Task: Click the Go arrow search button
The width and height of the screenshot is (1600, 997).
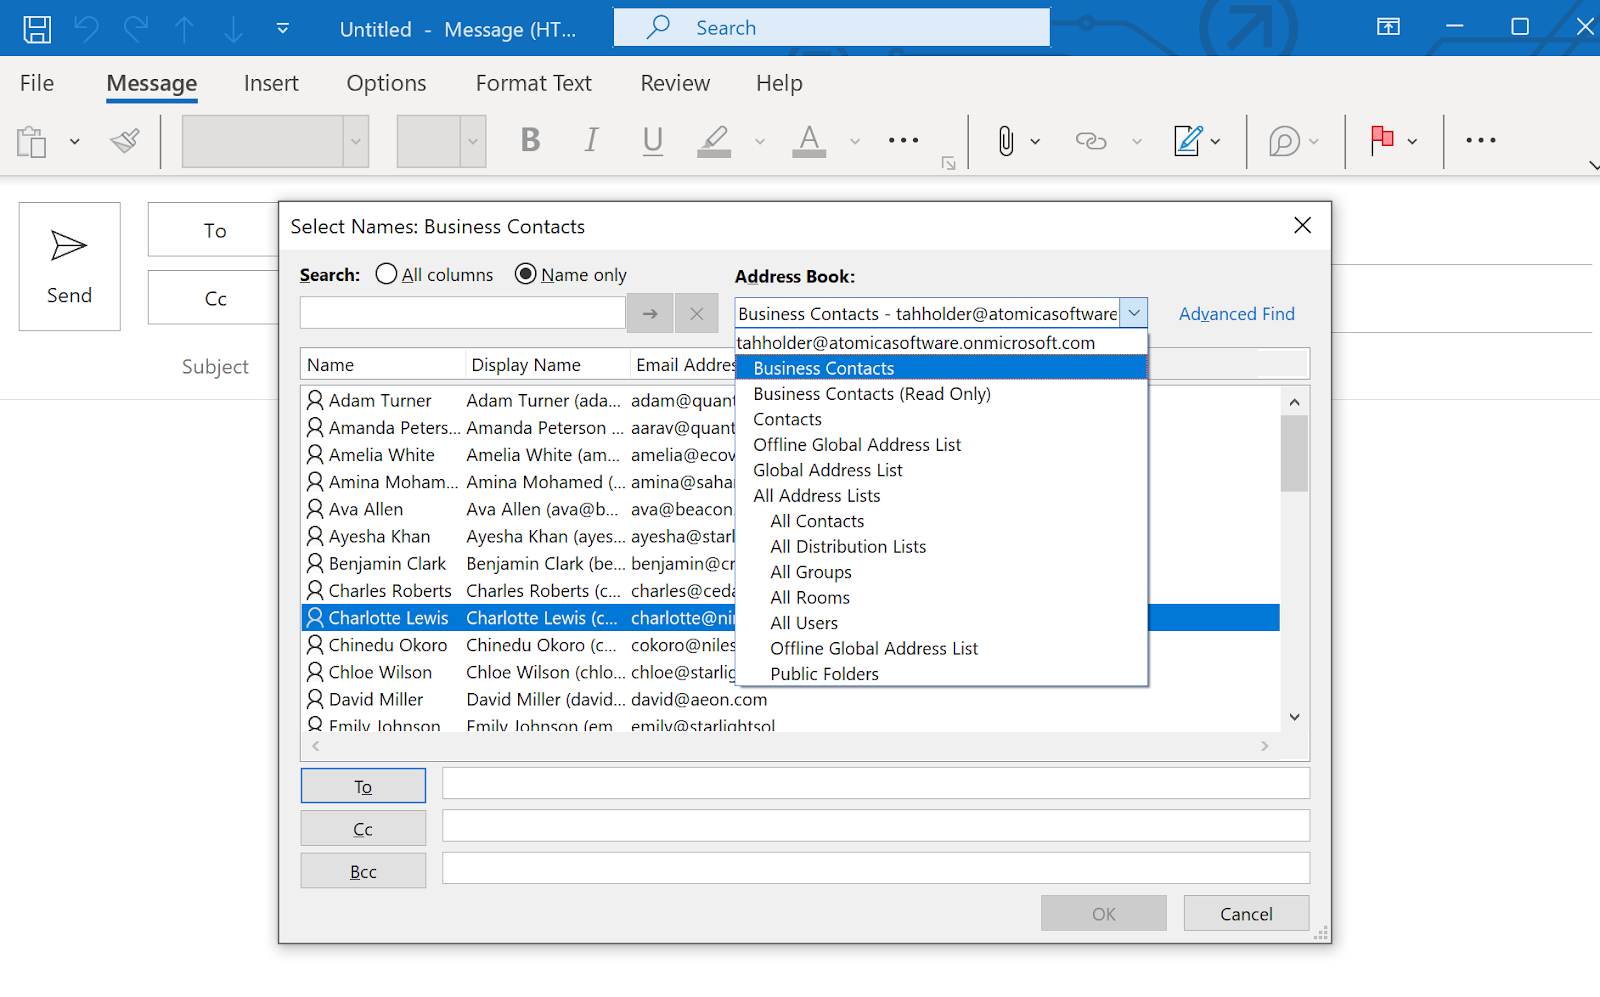Action: pyautogui.click(x=650, y=314)
